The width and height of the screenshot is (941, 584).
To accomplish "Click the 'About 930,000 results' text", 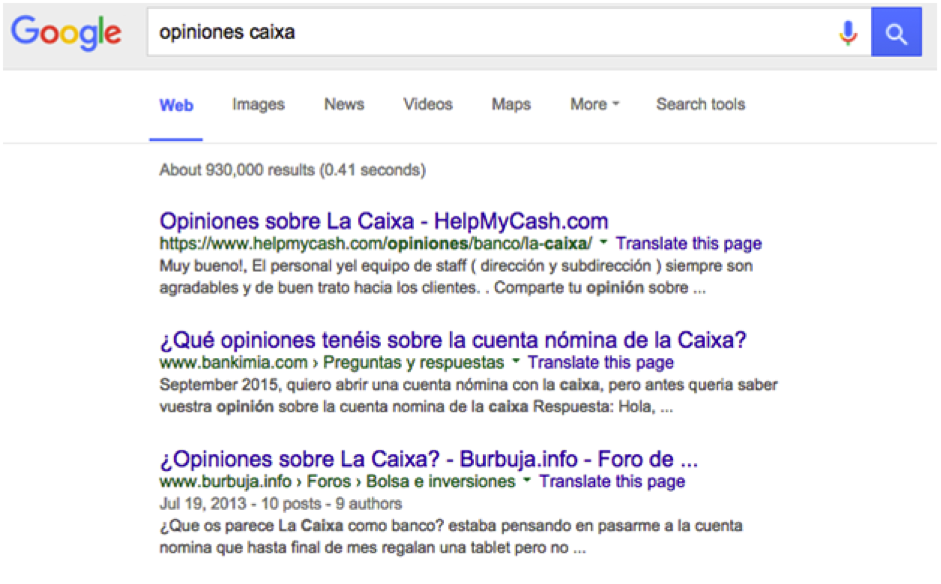I will click(292, 170).
